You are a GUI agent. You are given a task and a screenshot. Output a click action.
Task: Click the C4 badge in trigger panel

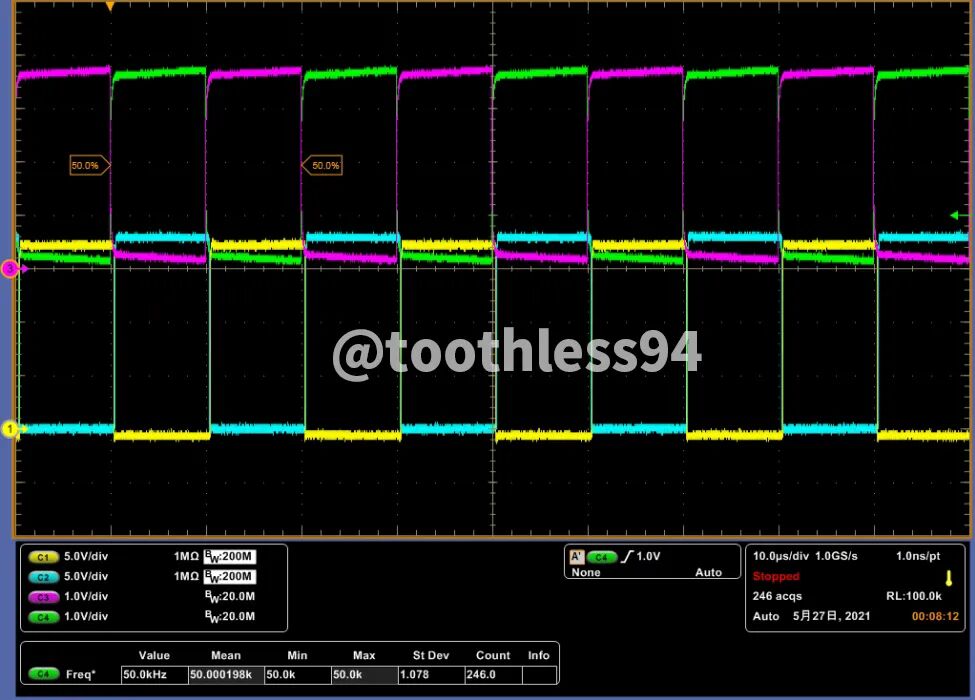601,557
